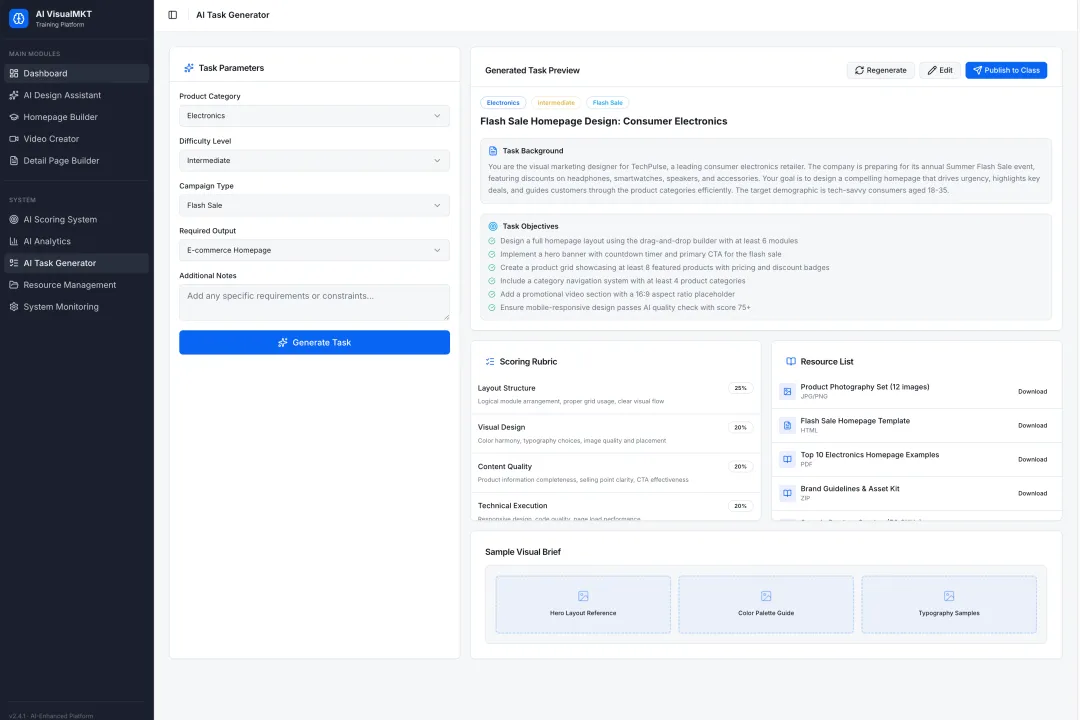This screenshot has height=720, width=1080.
Task: Download the Flash Sale Homepage Template
Action: tap(1032, 425)
